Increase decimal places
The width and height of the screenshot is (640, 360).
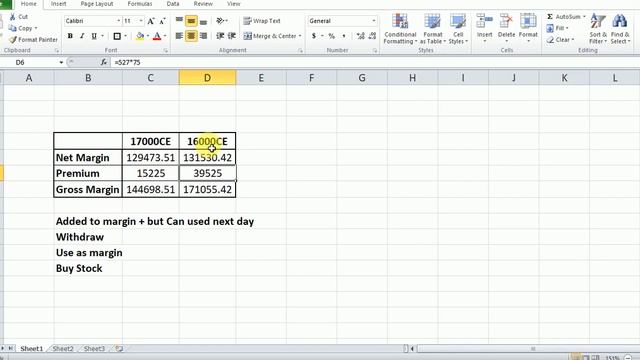click(x=360, y=36)
